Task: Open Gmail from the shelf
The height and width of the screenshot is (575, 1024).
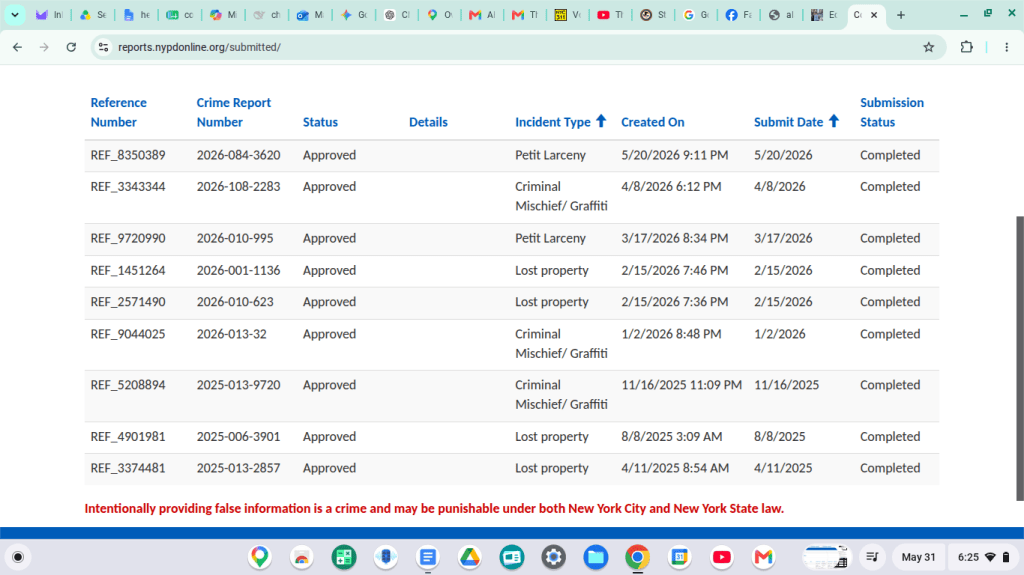Action: point(763,557)
